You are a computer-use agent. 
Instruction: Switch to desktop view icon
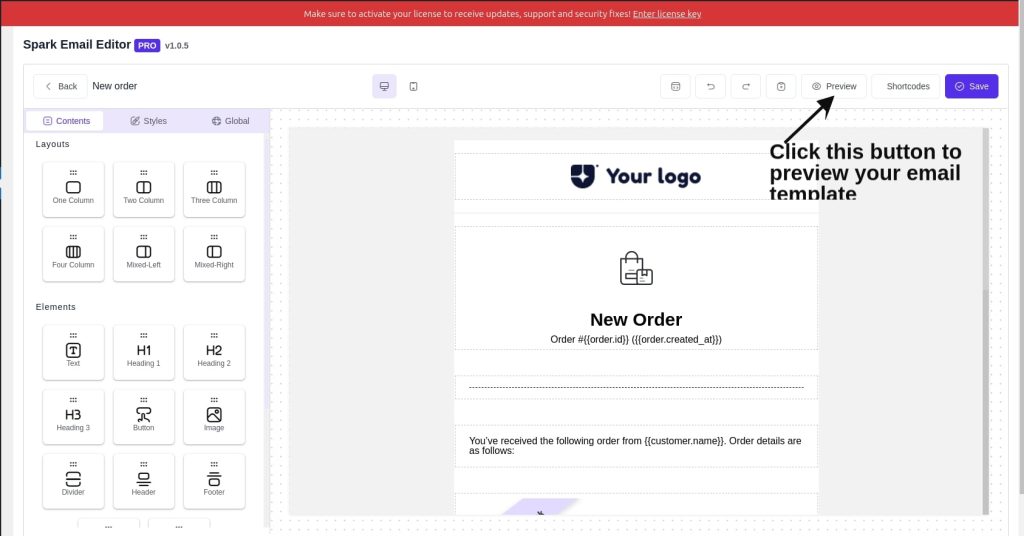click(384, 86)
